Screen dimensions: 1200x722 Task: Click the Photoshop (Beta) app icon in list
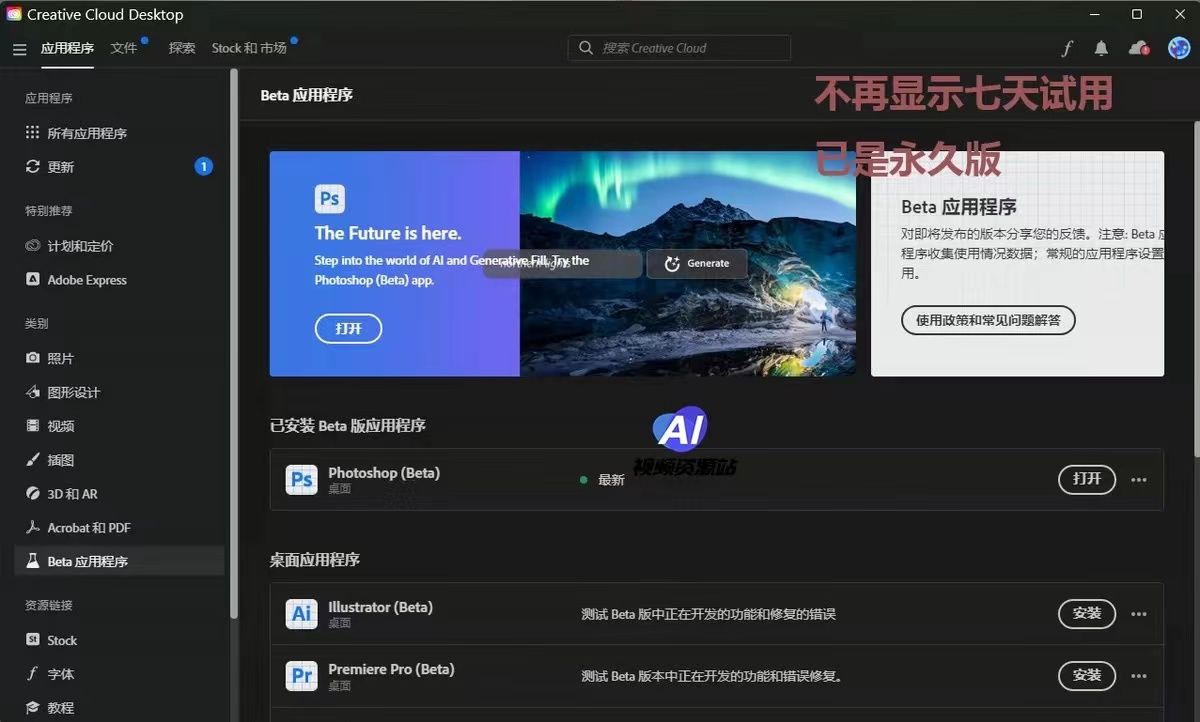coord(301,480)
